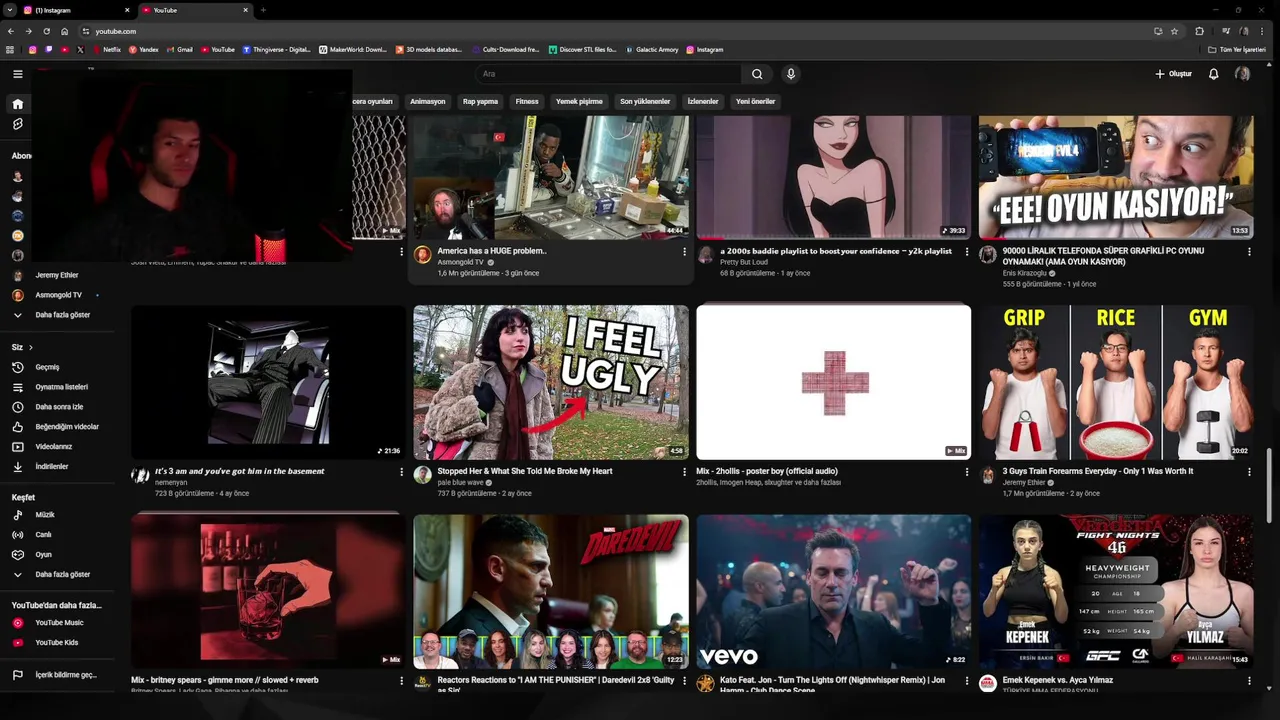This screenshot has width=1280, height=720.
Task: Open the browser tab list dropdown arrow
Action: pyautogui.click(x=11, y=10)
